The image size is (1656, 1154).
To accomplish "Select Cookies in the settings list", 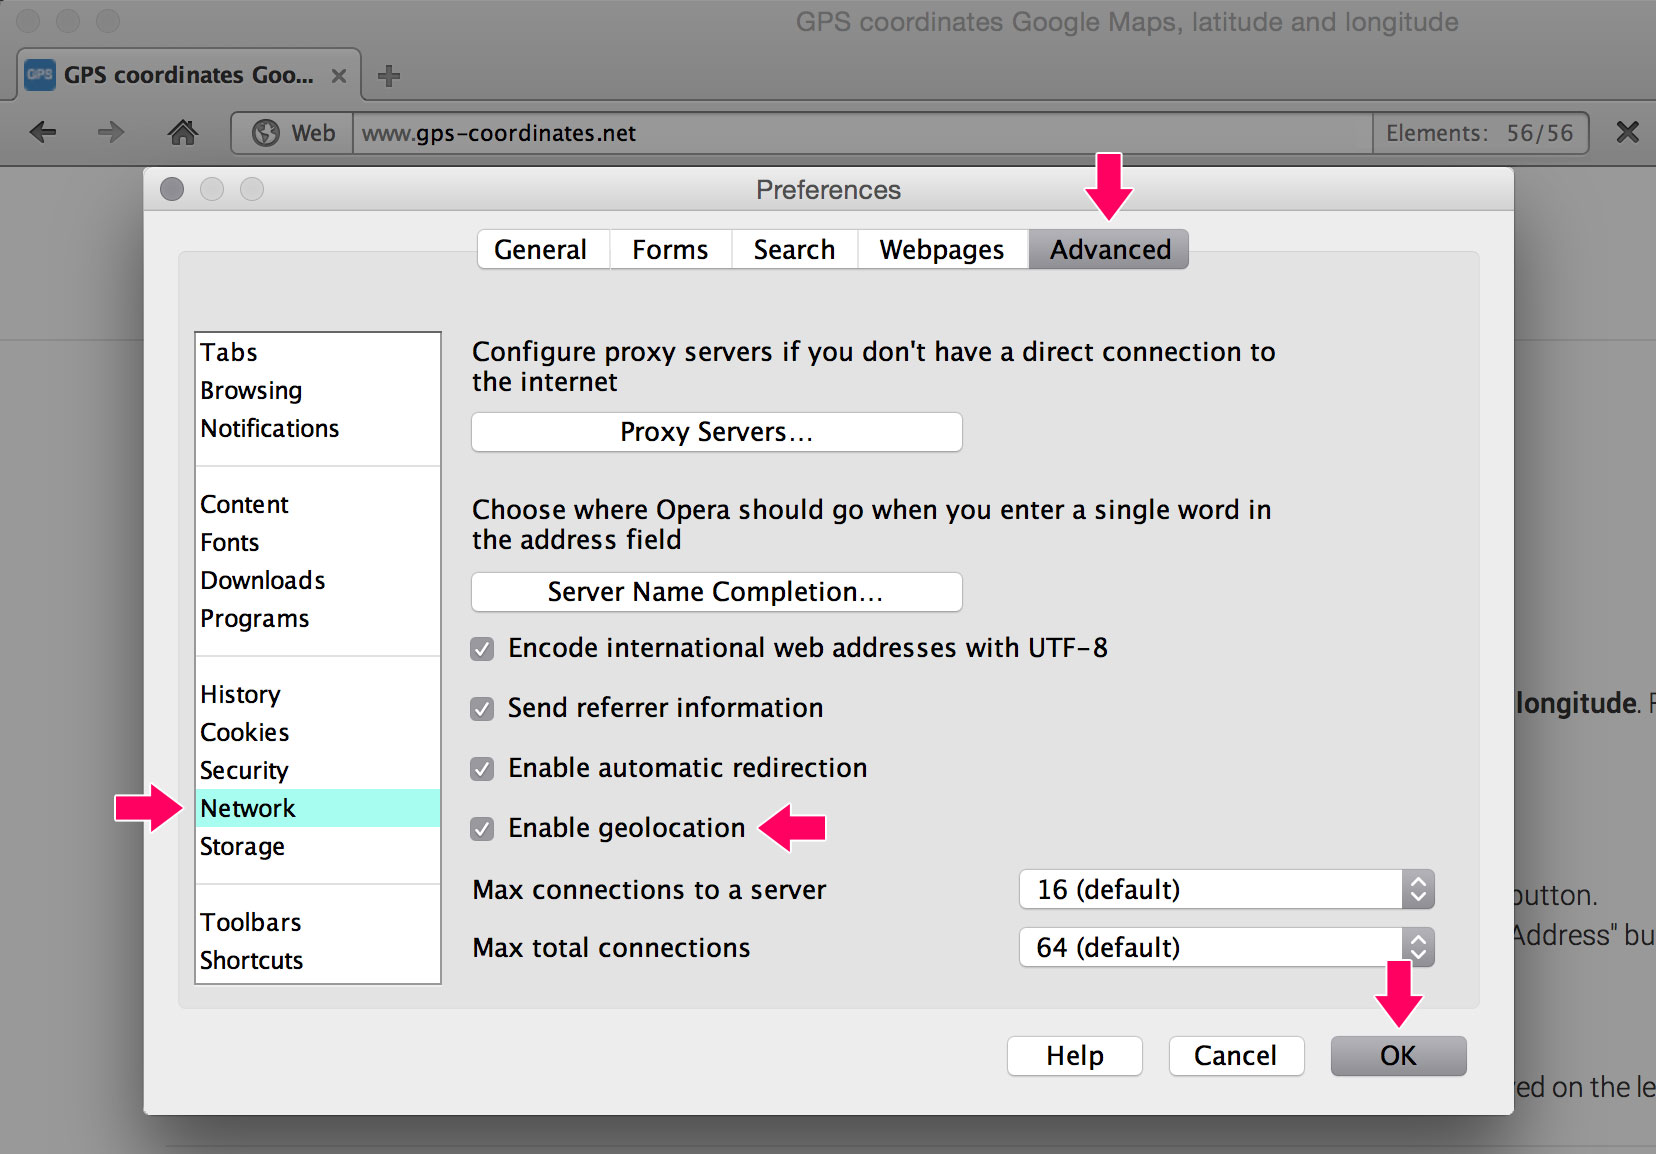I will 318,732.
